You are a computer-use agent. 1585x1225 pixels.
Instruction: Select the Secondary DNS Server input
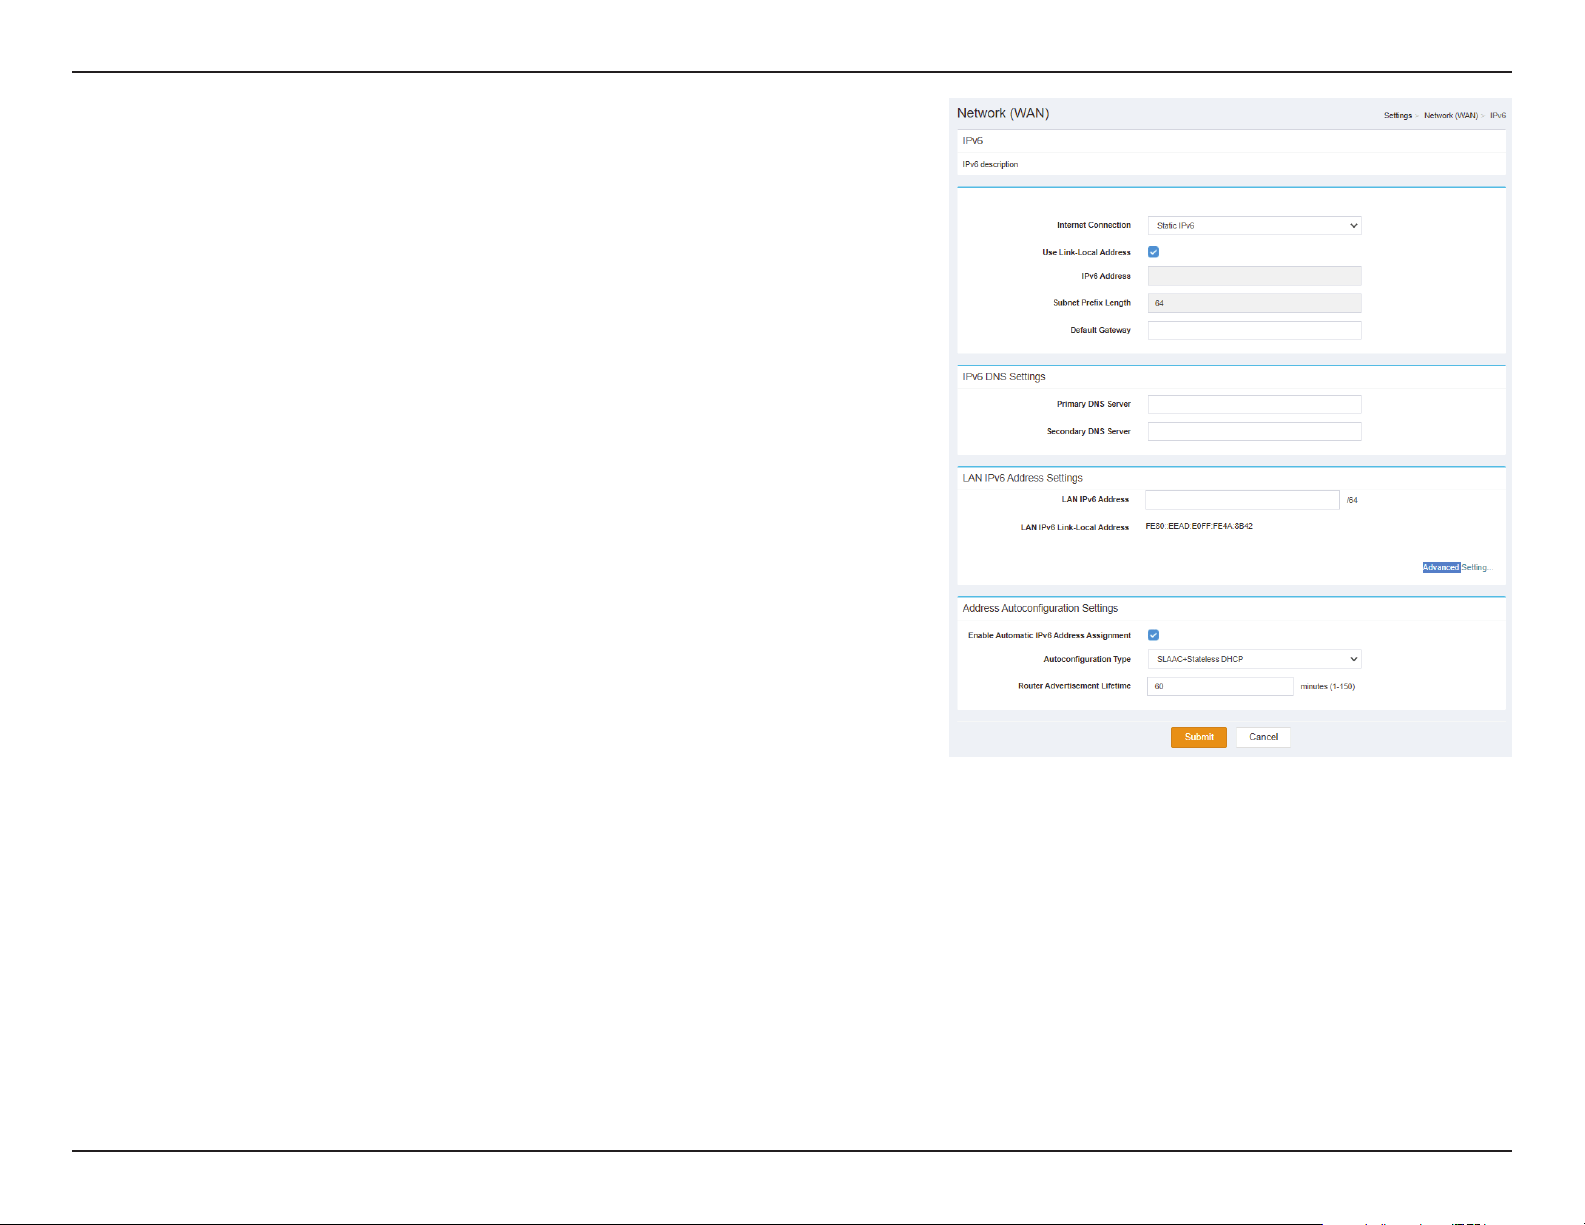(1254, 431)
